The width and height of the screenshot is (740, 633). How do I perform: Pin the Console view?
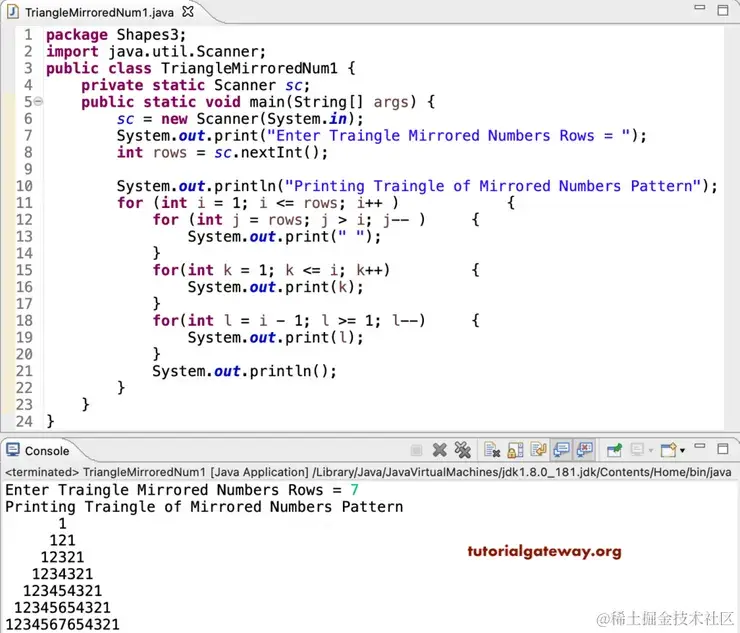point(614,450)
